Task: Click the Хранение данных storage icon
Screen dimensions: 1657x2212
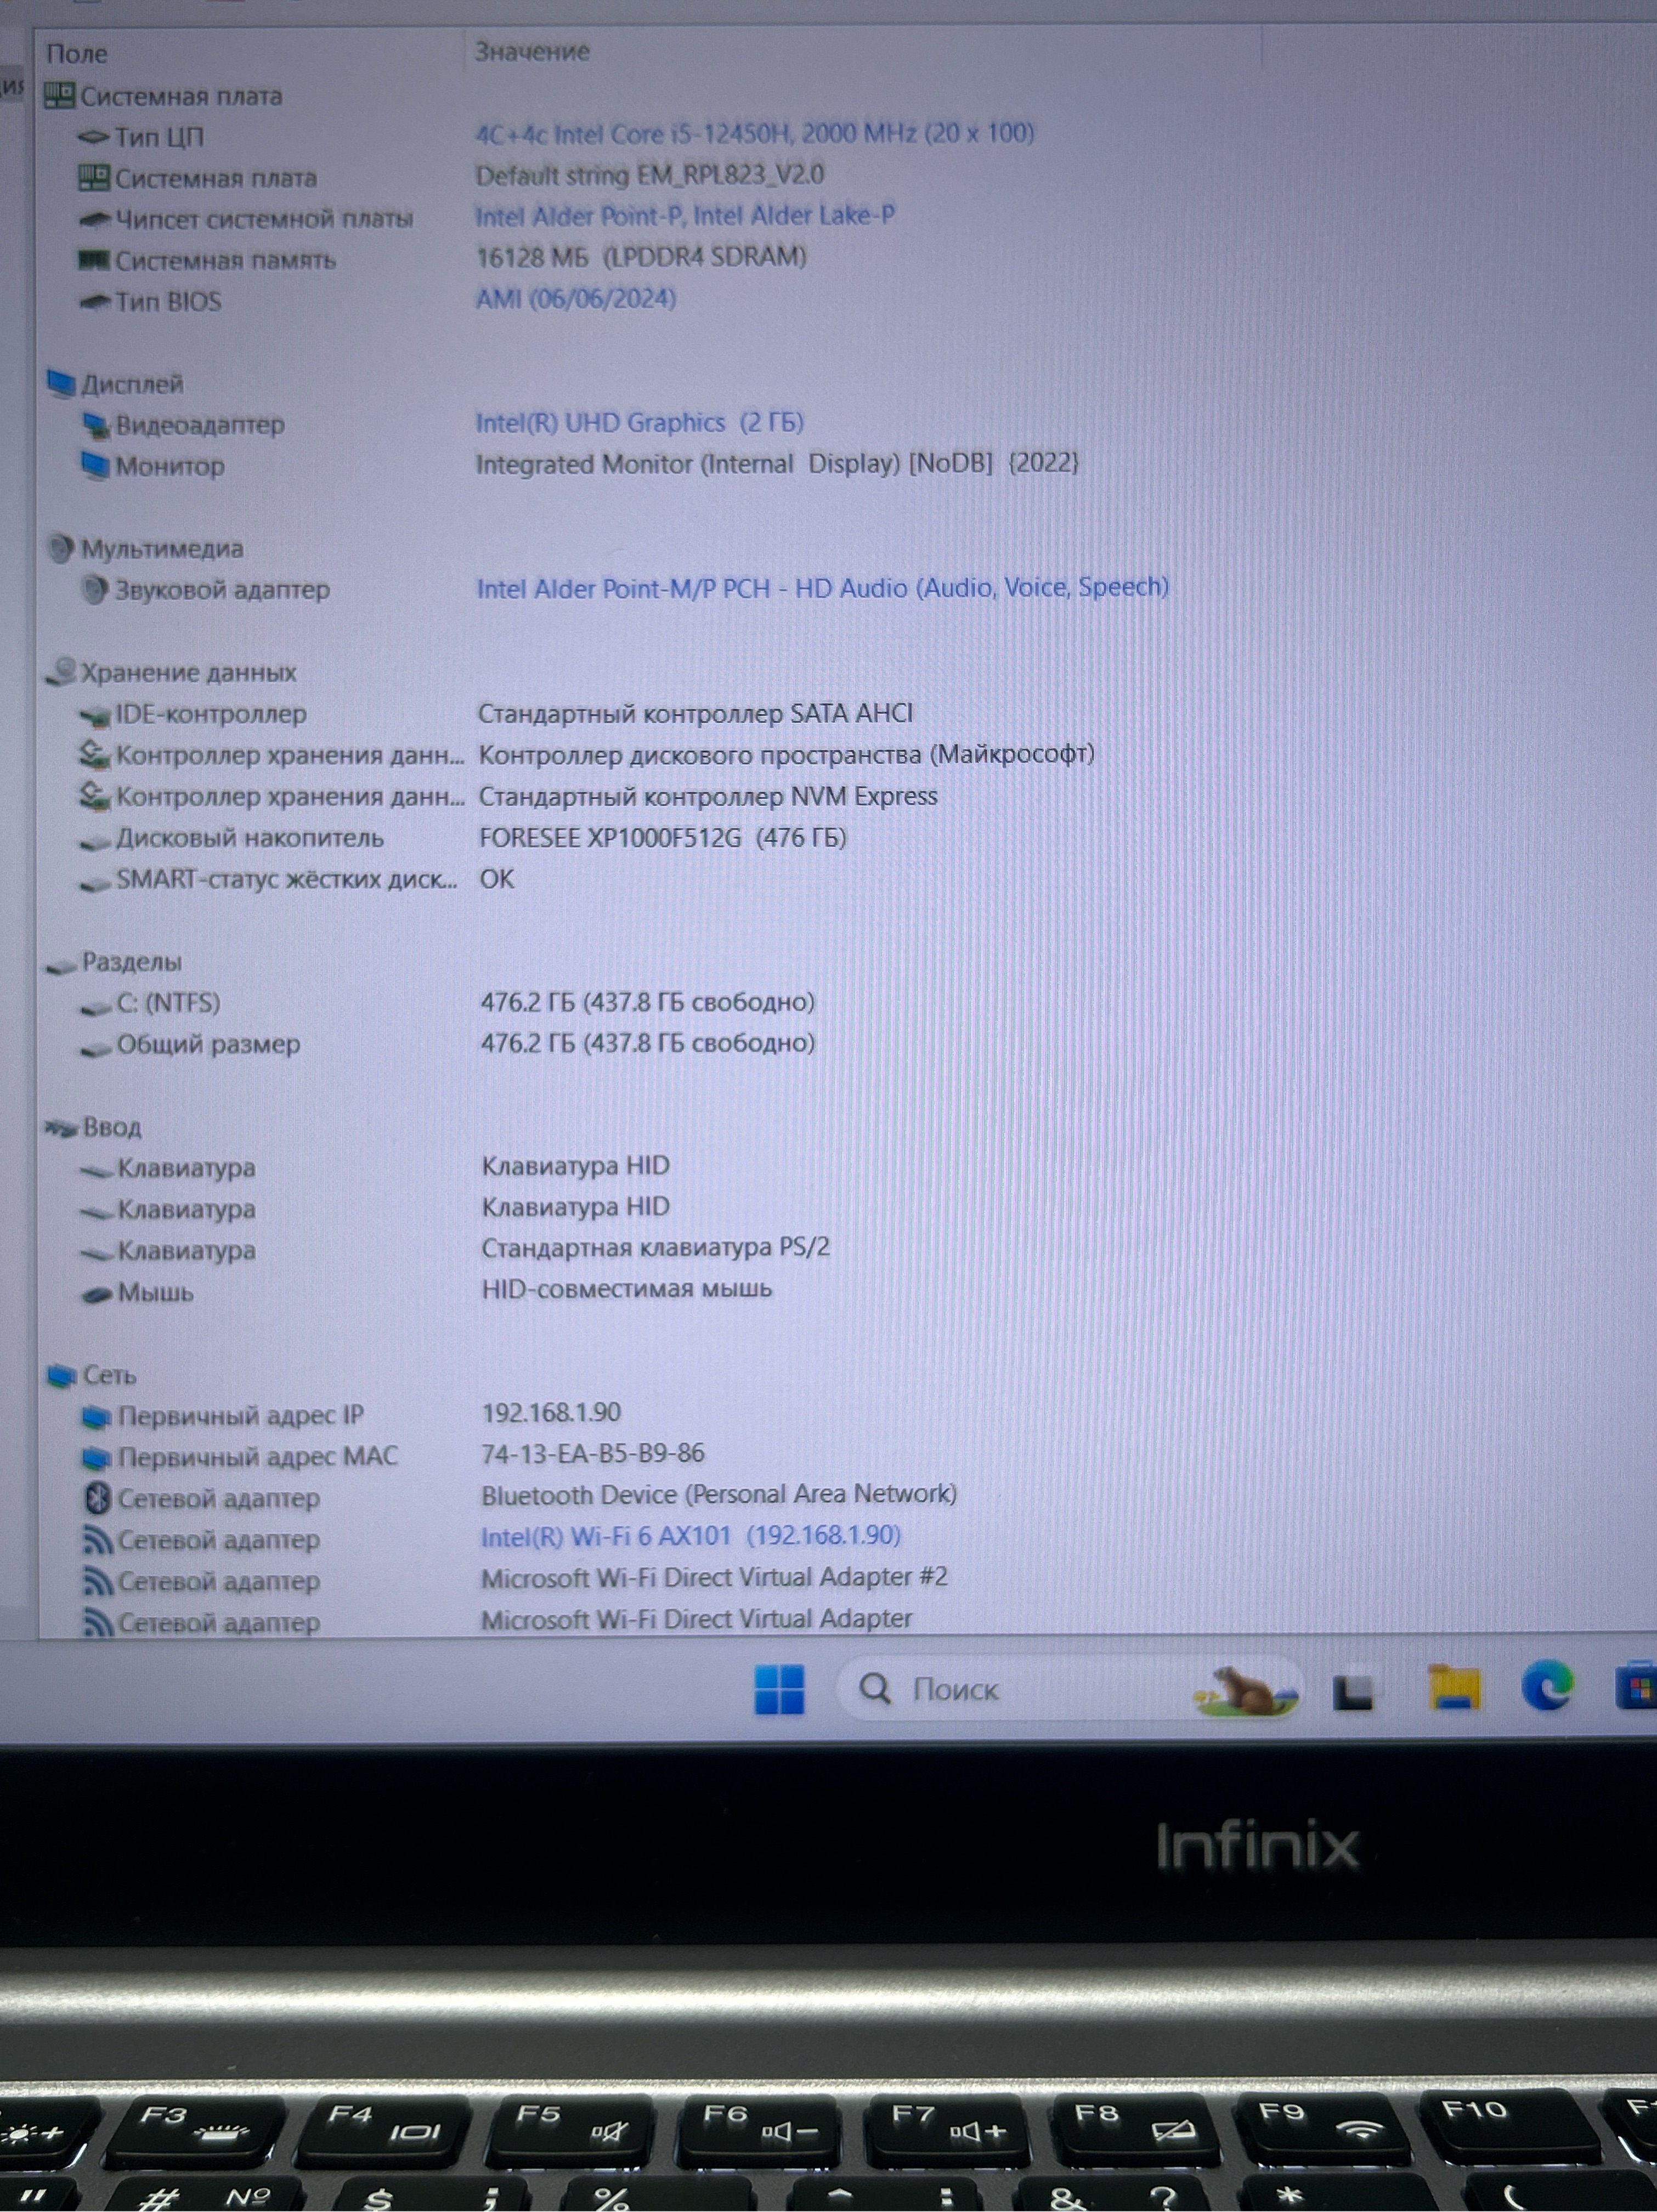Action: (x=61, y=672)
